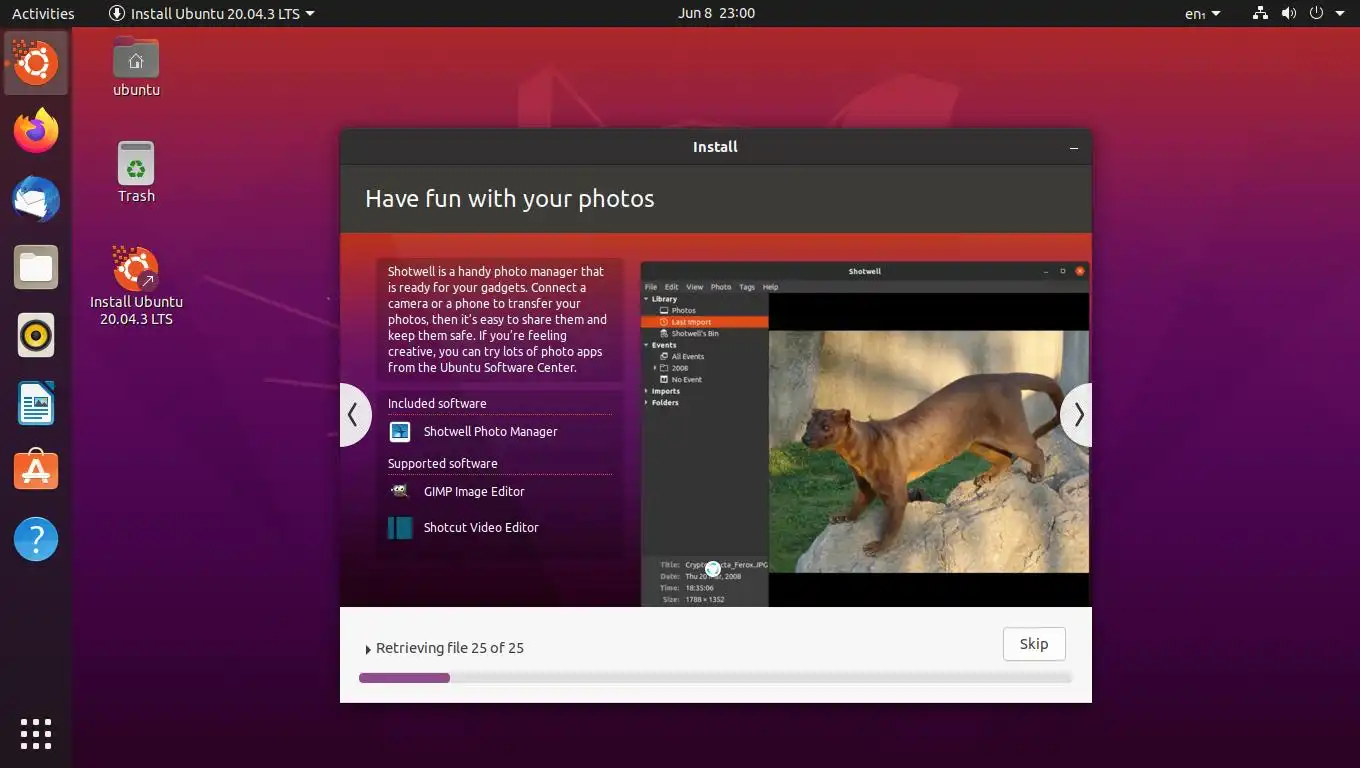Open the Ubuntu installer dock icon
The width and height of the screenshot is (1360, 768).
[x=36, y=63]
